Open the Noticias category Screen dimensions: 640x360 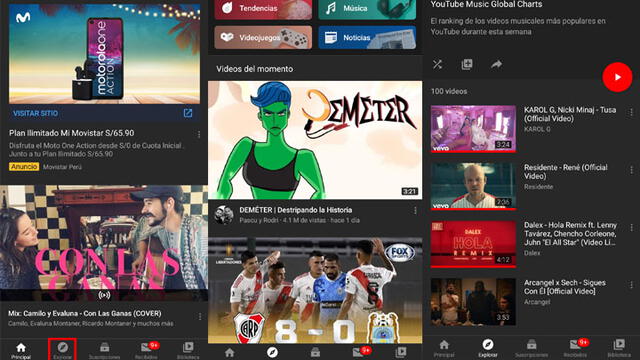coord(367,38)
